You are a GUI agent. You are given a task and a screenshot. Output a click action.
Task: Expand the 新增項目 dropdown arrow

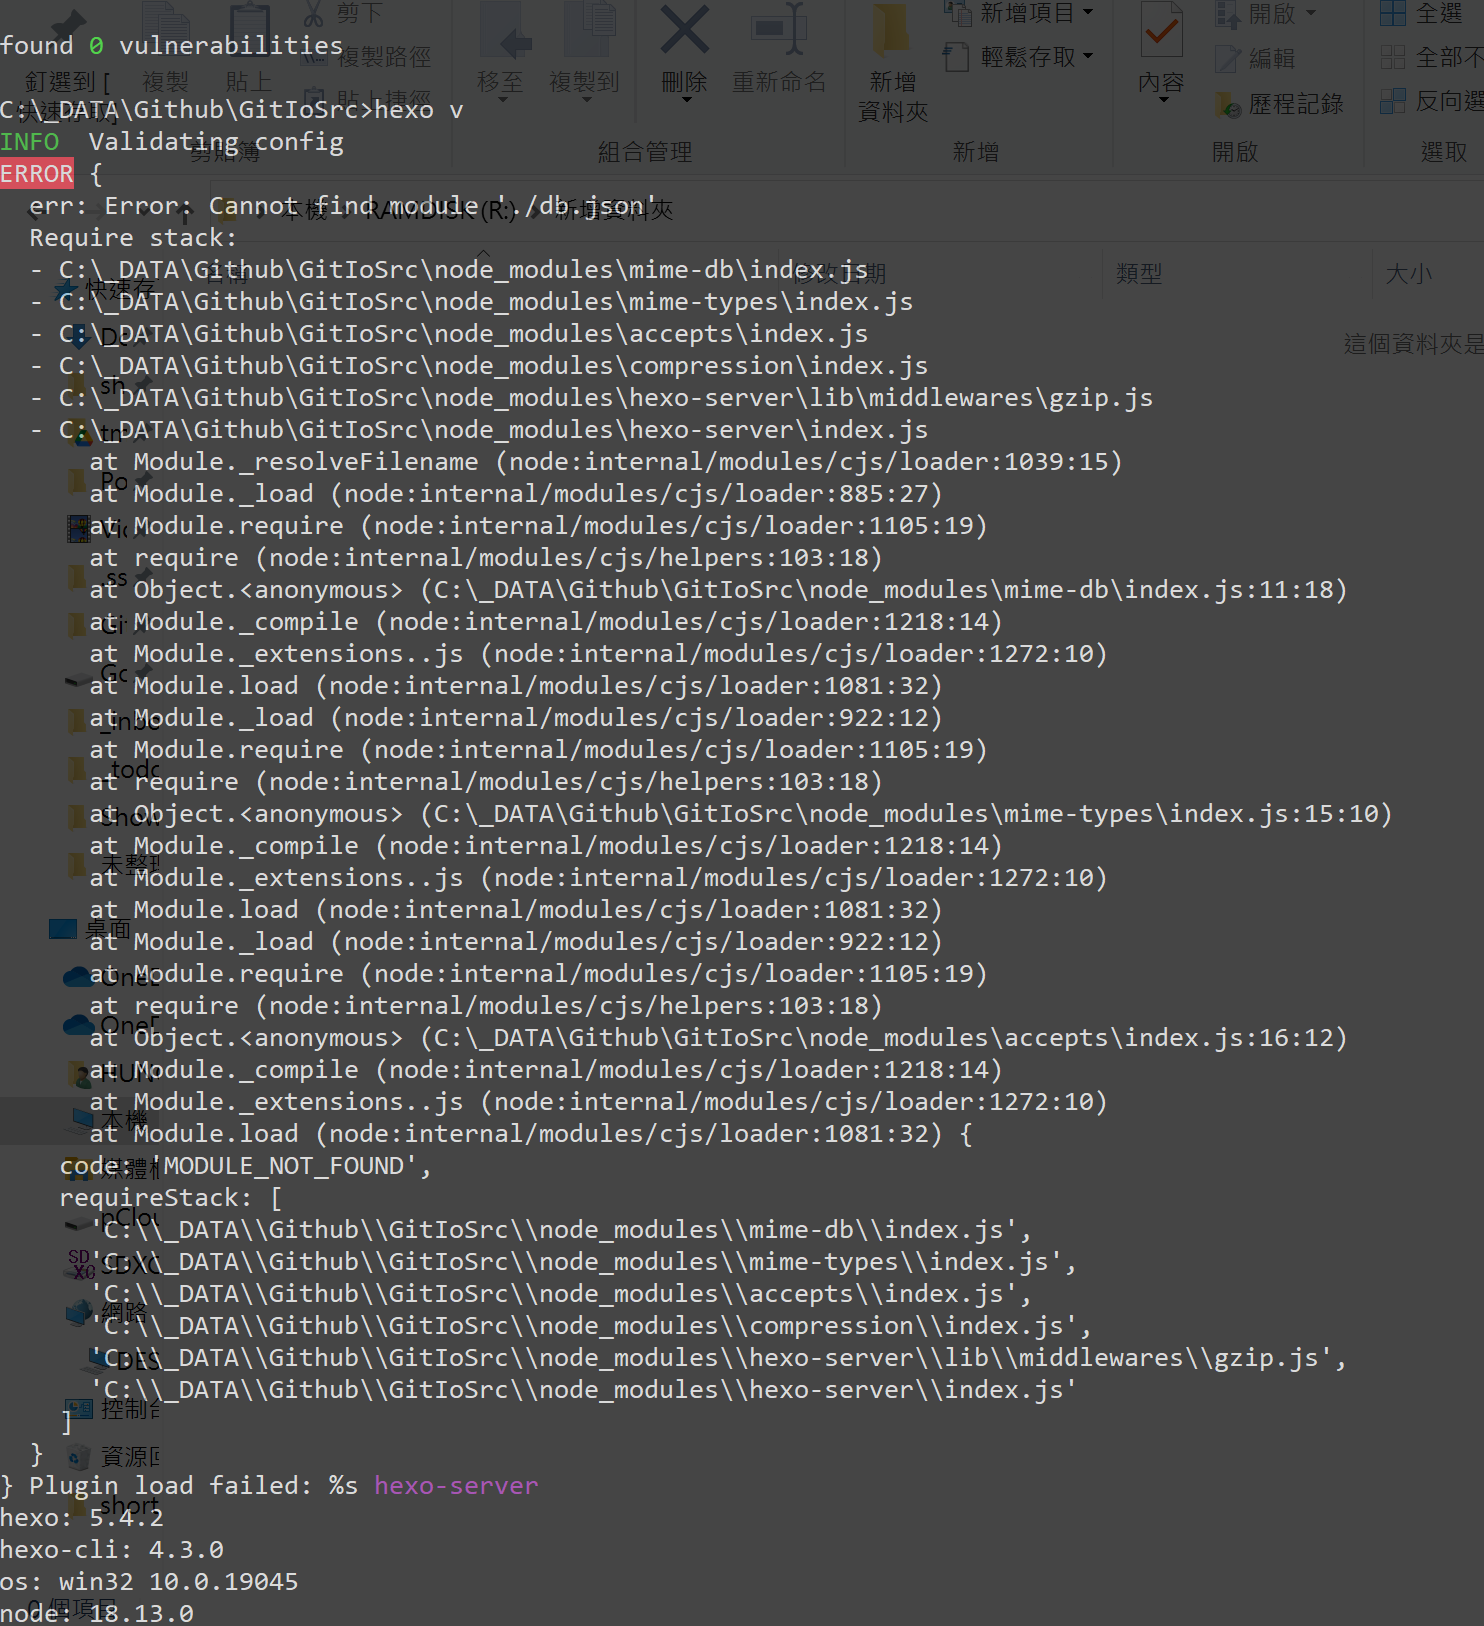[1088, 13]
